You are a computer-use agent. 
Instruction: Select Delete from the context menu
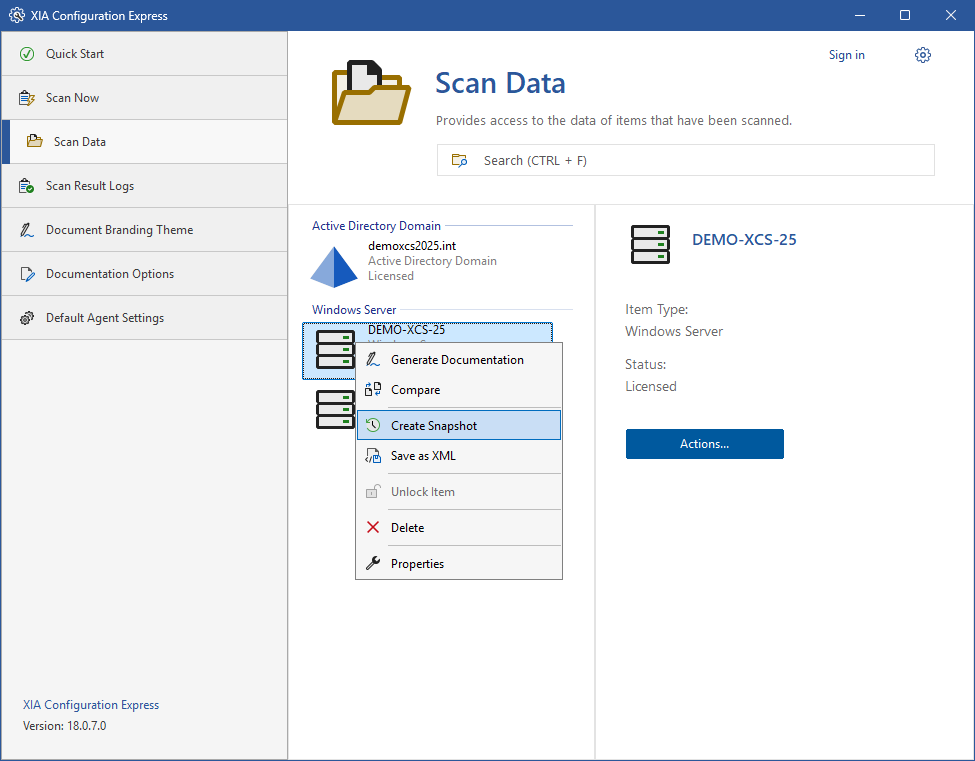[407, 528]
